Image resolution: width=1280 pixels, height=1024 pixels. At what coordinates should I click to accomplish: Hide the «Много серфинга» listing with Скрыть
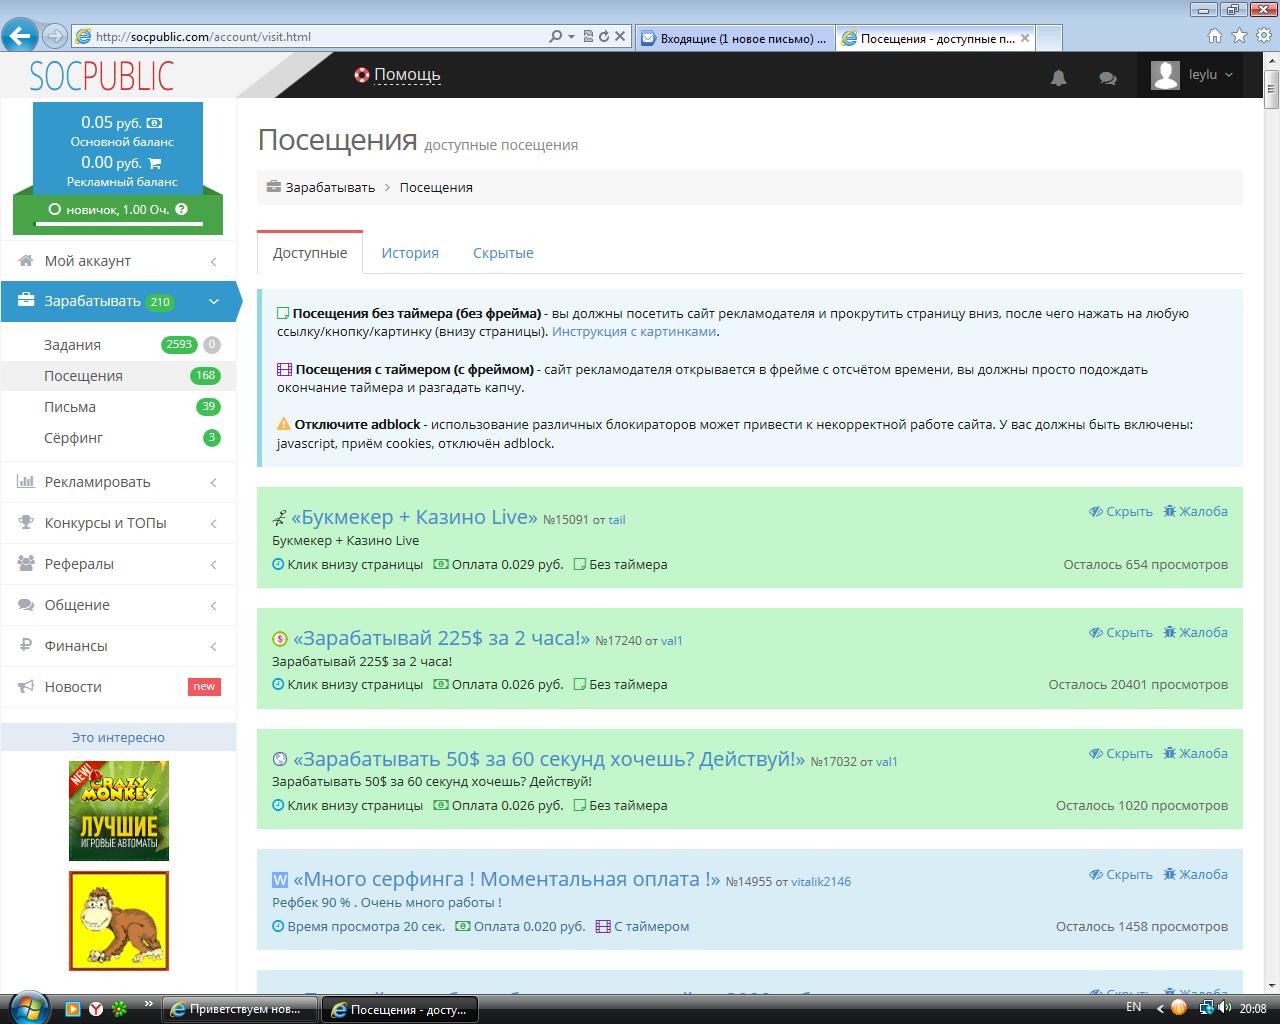coord(1121,874)
